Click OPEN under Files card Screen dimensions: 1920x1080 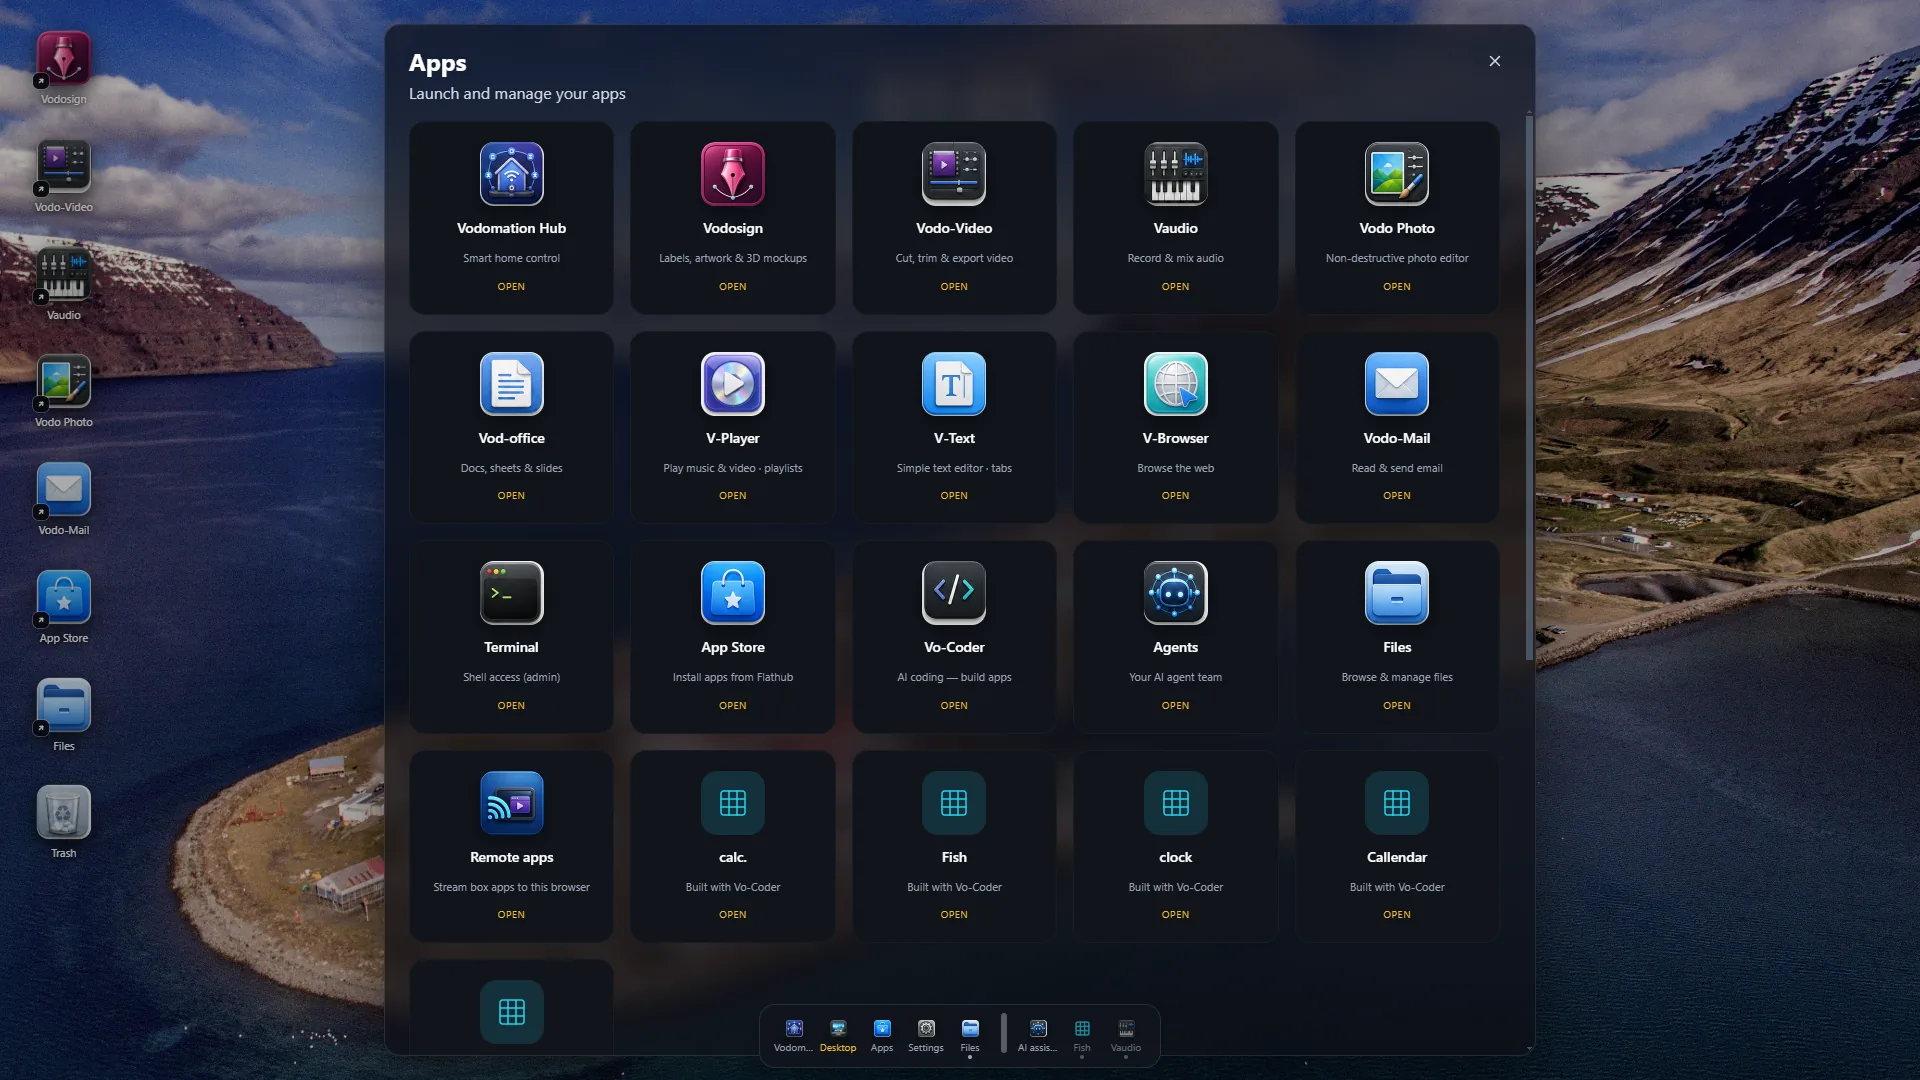(1397, 706)
